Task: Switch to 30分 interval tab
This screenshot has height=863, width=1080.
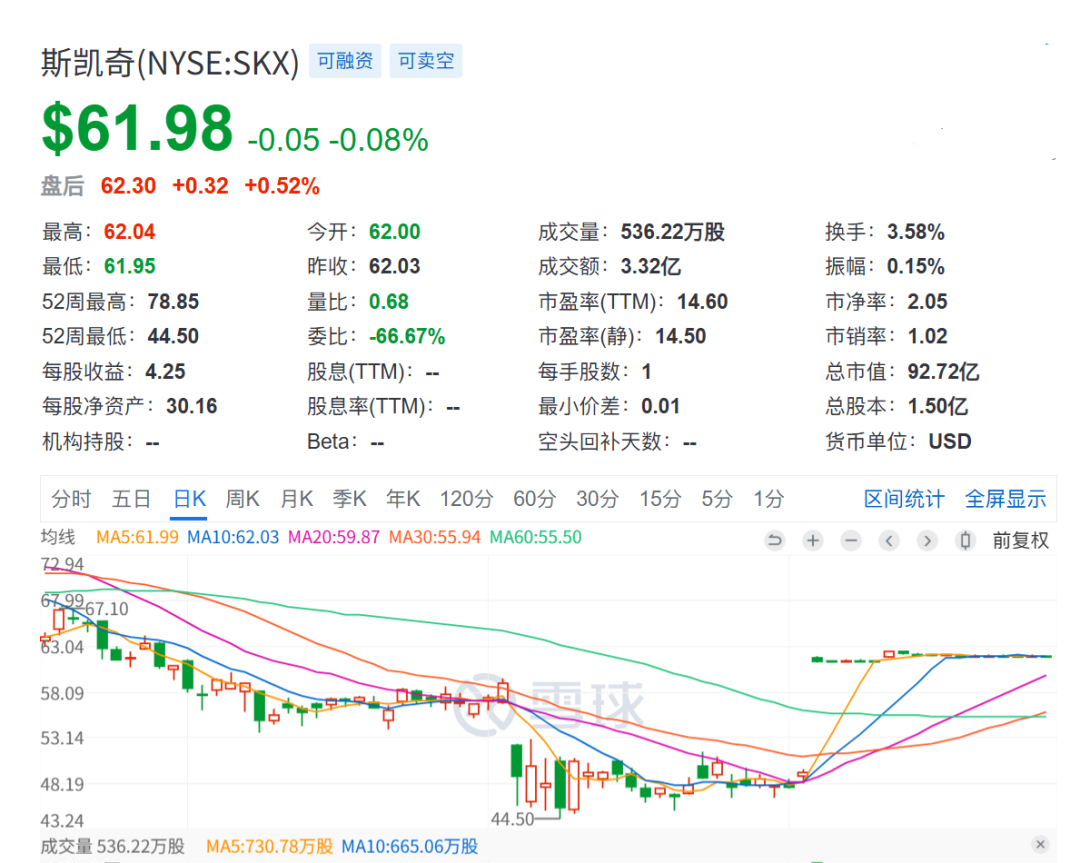Action: tap(597, 499)
